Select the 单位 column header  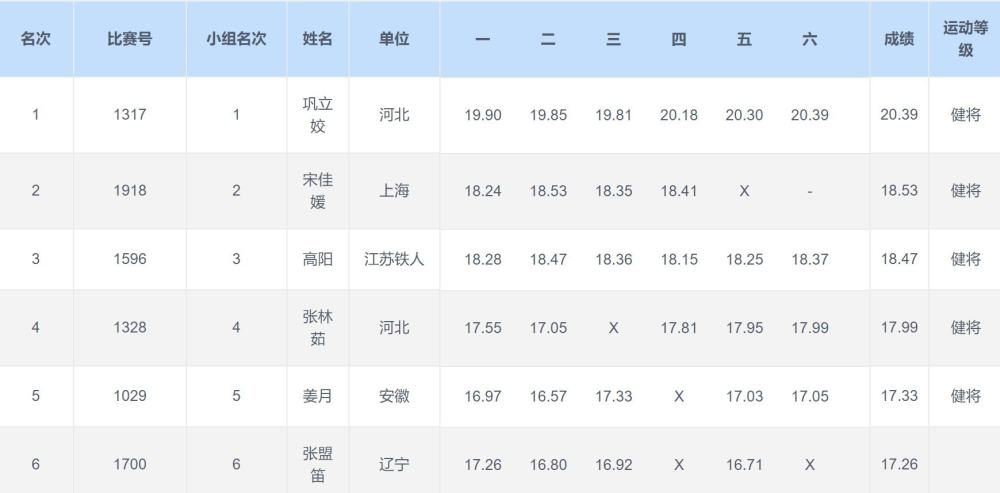(x=394, y=40)
